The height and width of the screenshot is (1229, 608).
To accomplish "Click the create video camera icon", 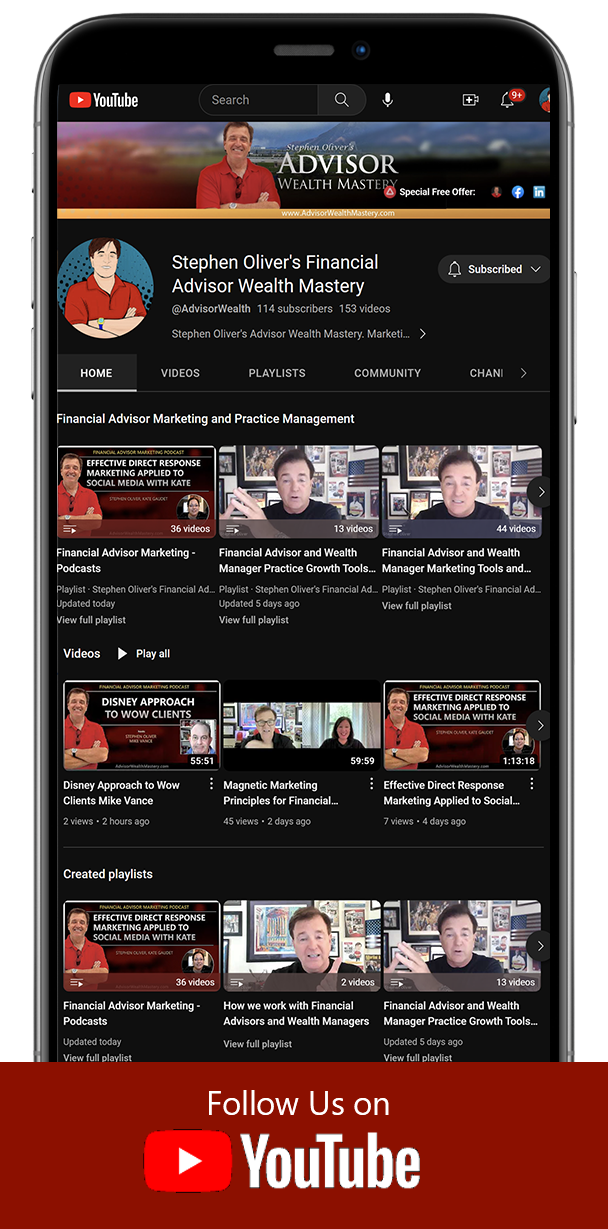I will pyautogui.click(x=470, y=100).
